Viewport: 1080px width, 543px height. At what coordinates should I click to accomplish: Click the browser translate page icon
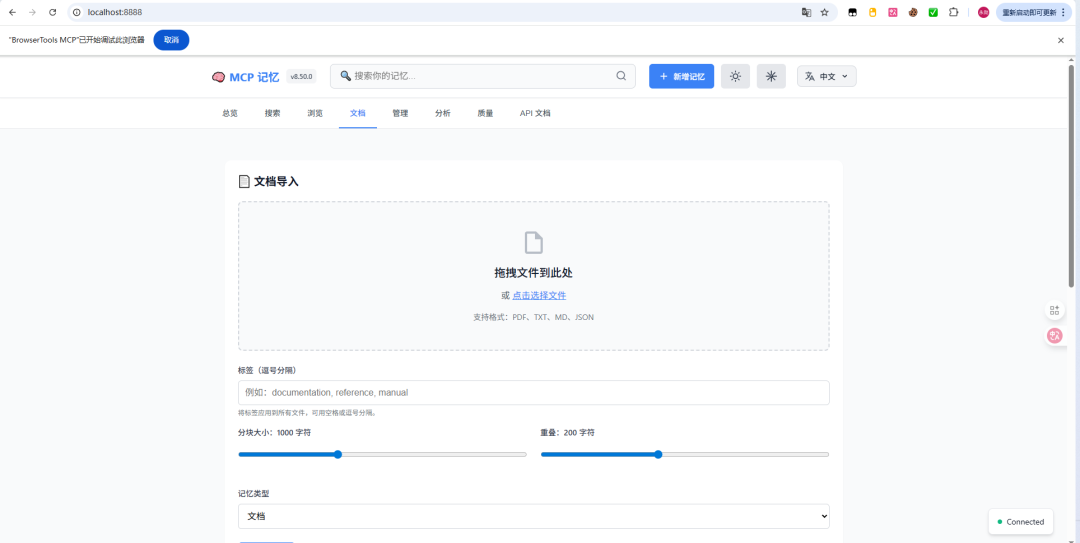coord(806,12)
